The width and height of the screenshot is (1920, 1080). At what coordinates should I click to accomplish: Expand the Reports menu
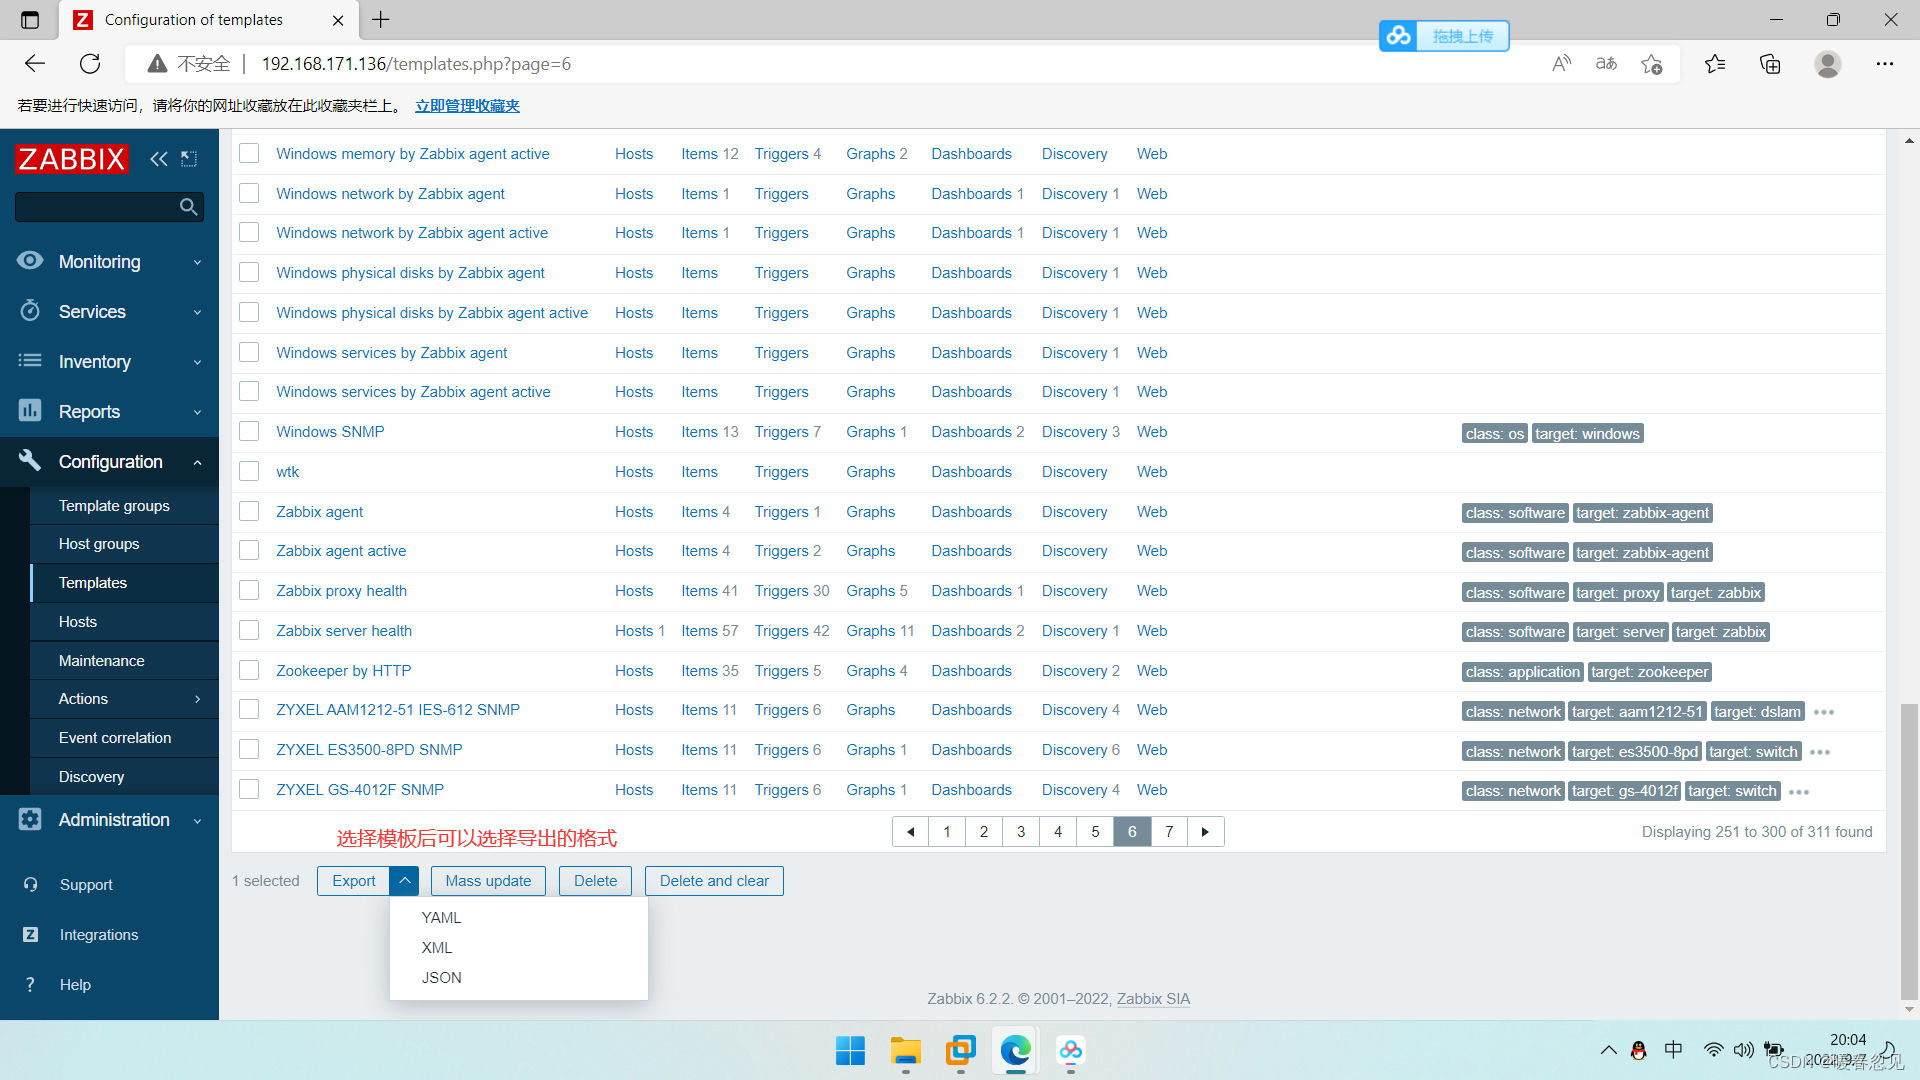197,412
